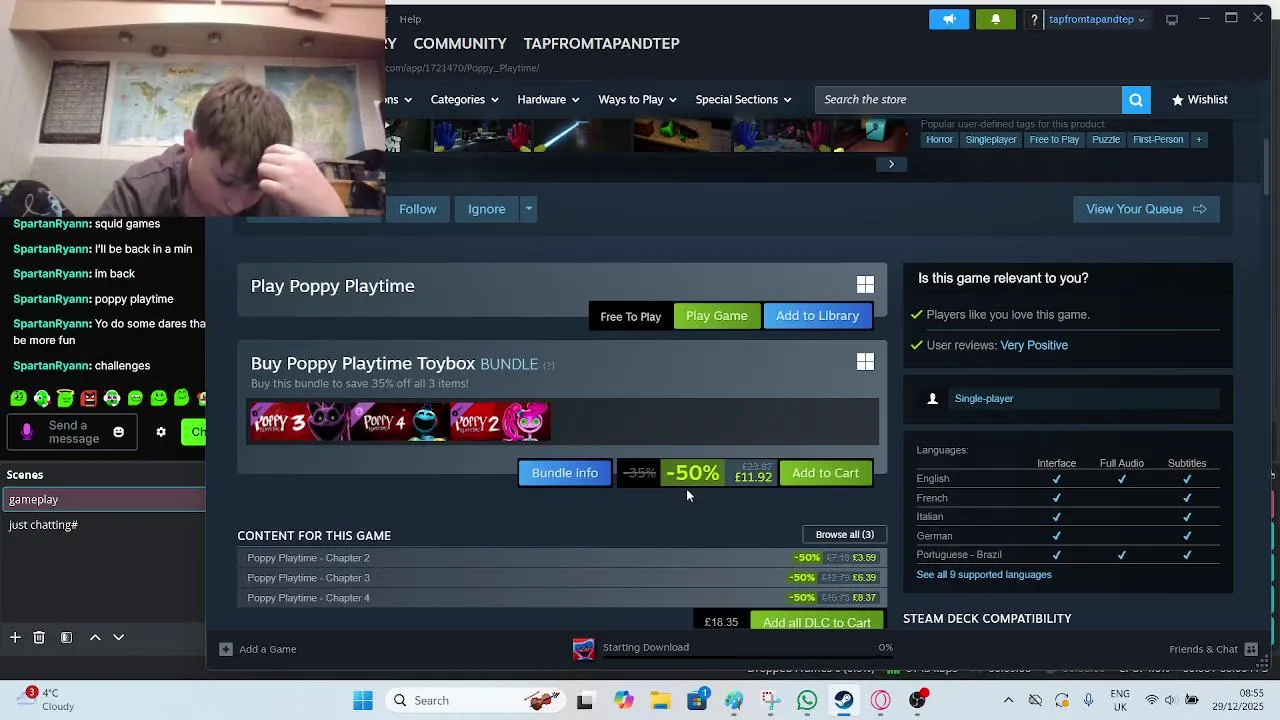Open TAPFROMTAPANDTEP profile tab
Image resolution: width=1280 pixels, height=720 pixels.
pos(602,44)
